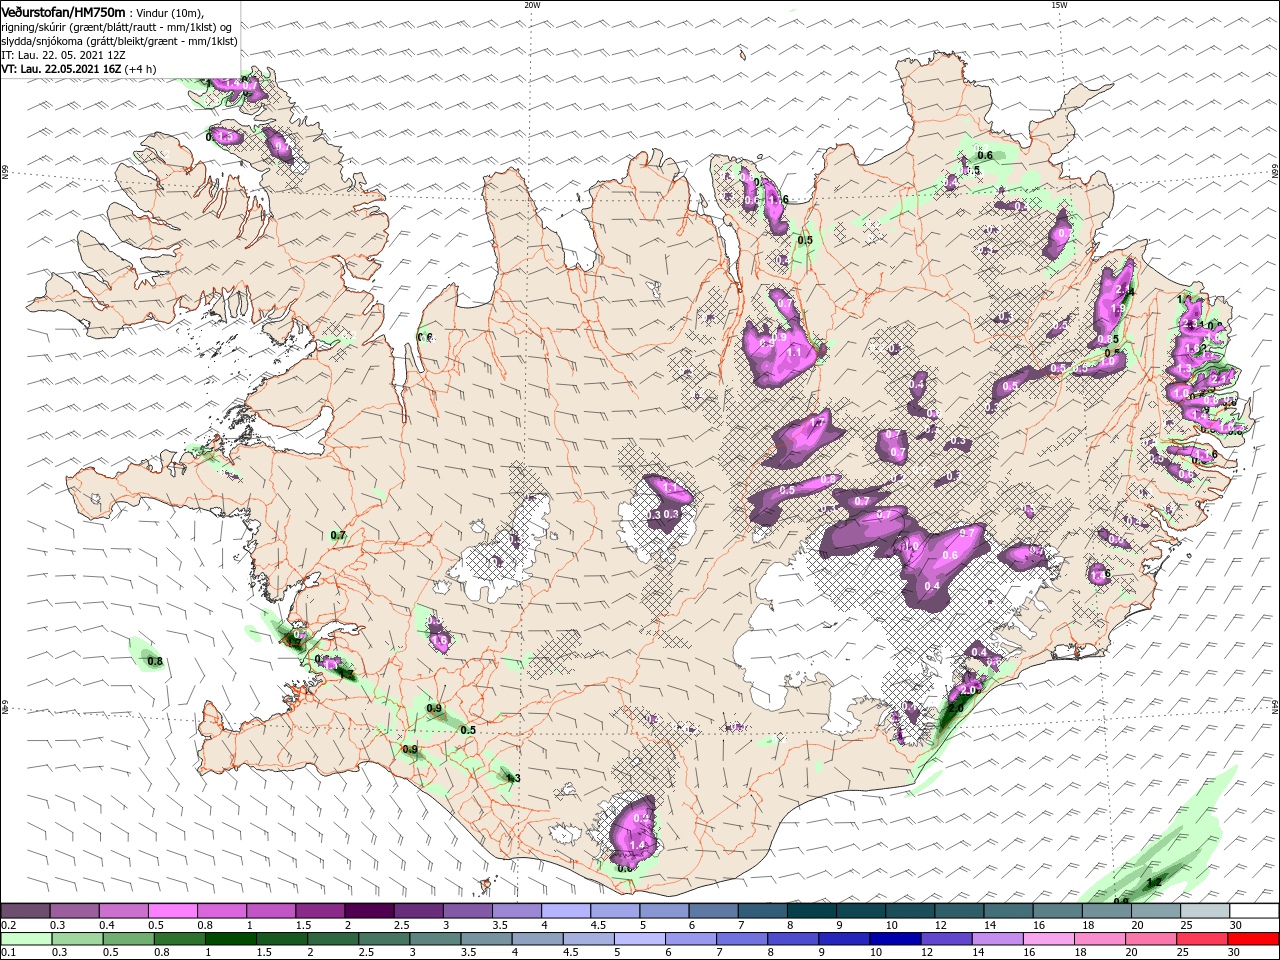
Task: Click the grey-green 3 rain legend swatch
Action: (435, 939)
